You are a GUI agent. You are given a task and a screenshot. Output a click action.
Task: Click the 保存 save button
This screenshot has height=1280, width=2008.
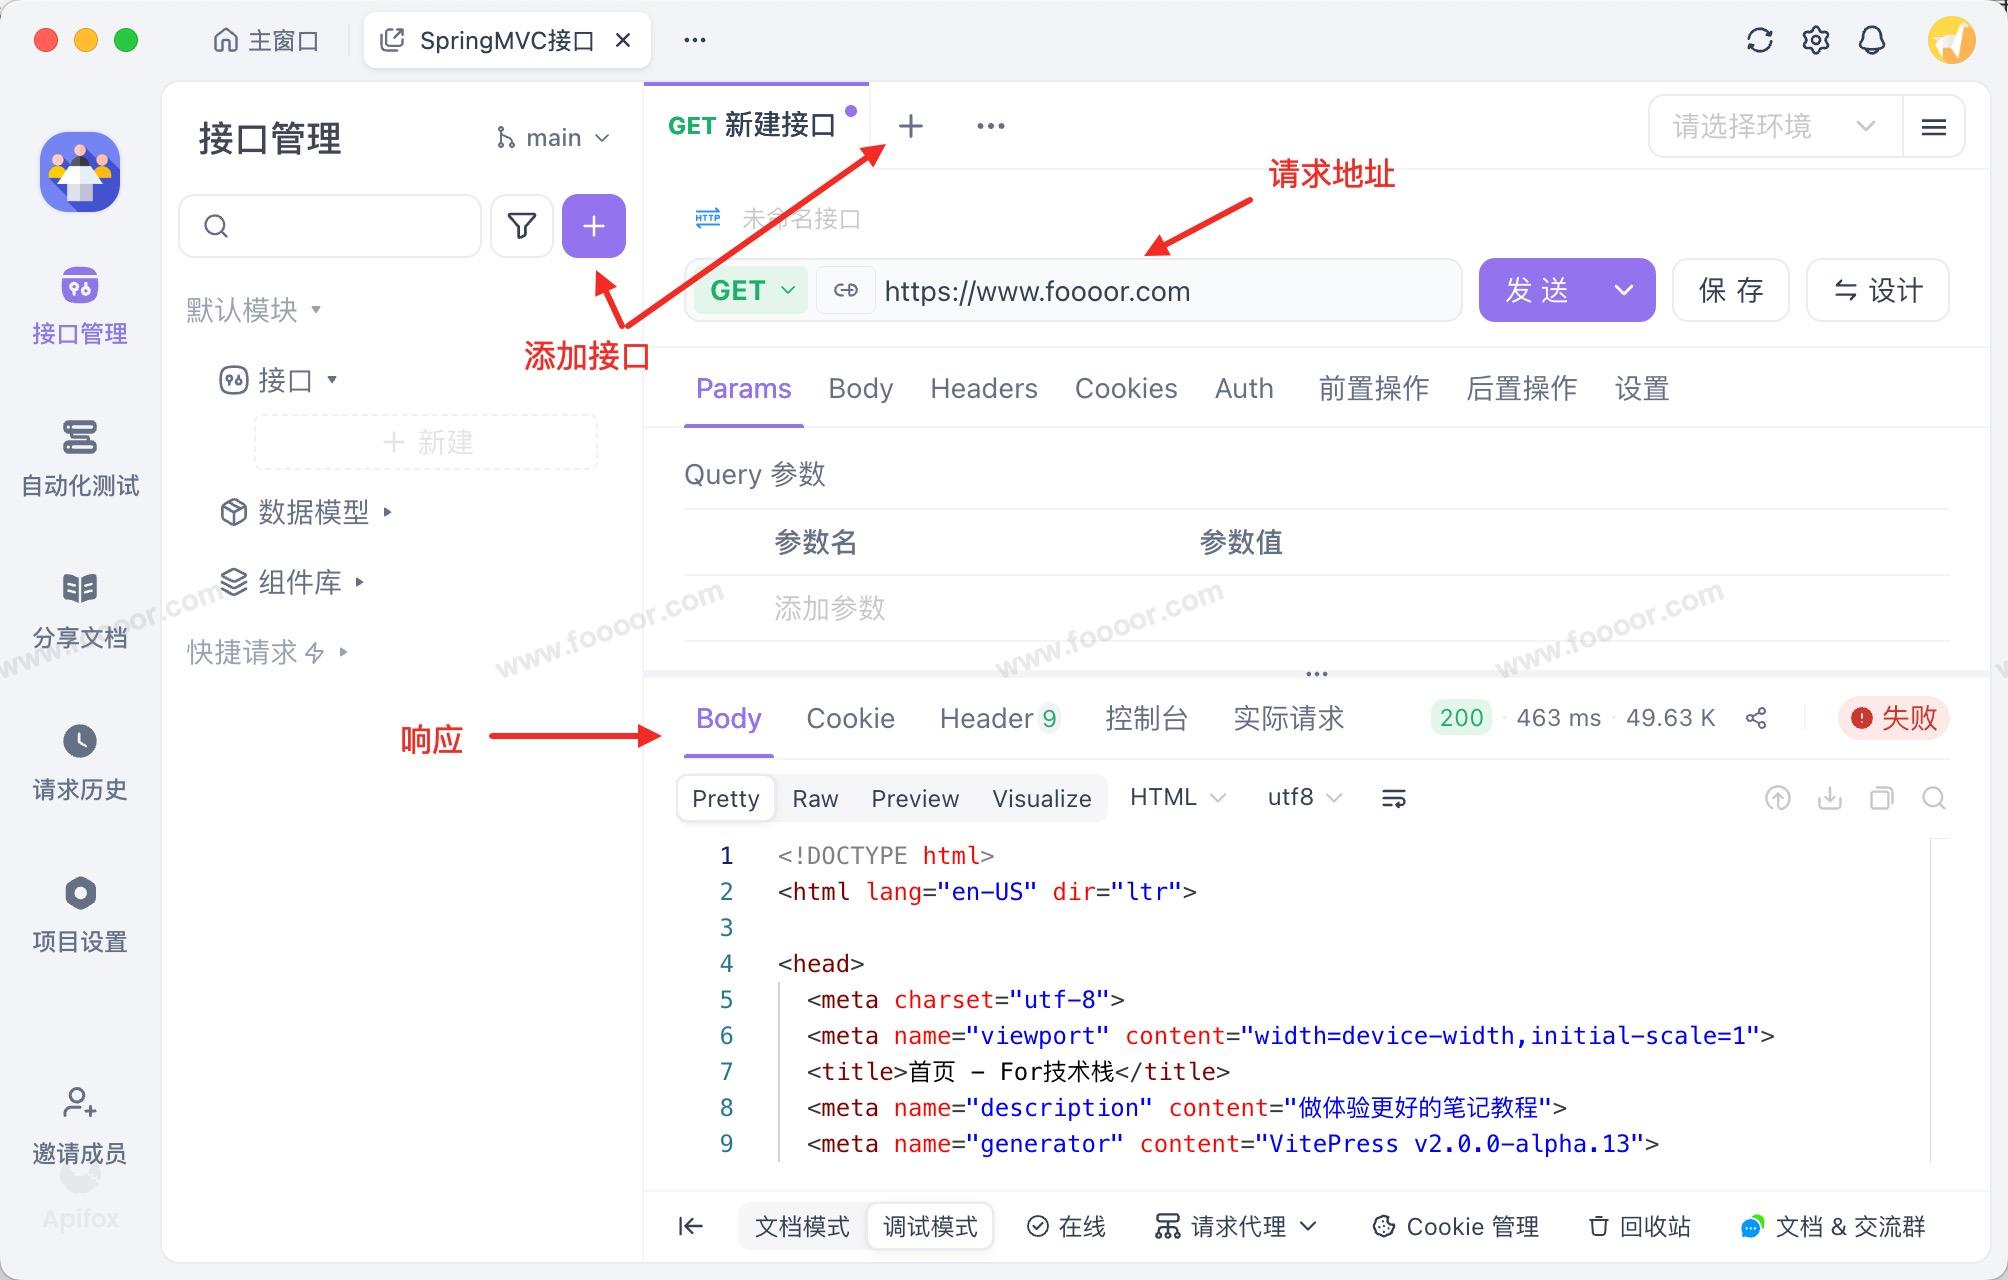point(1730,291)
